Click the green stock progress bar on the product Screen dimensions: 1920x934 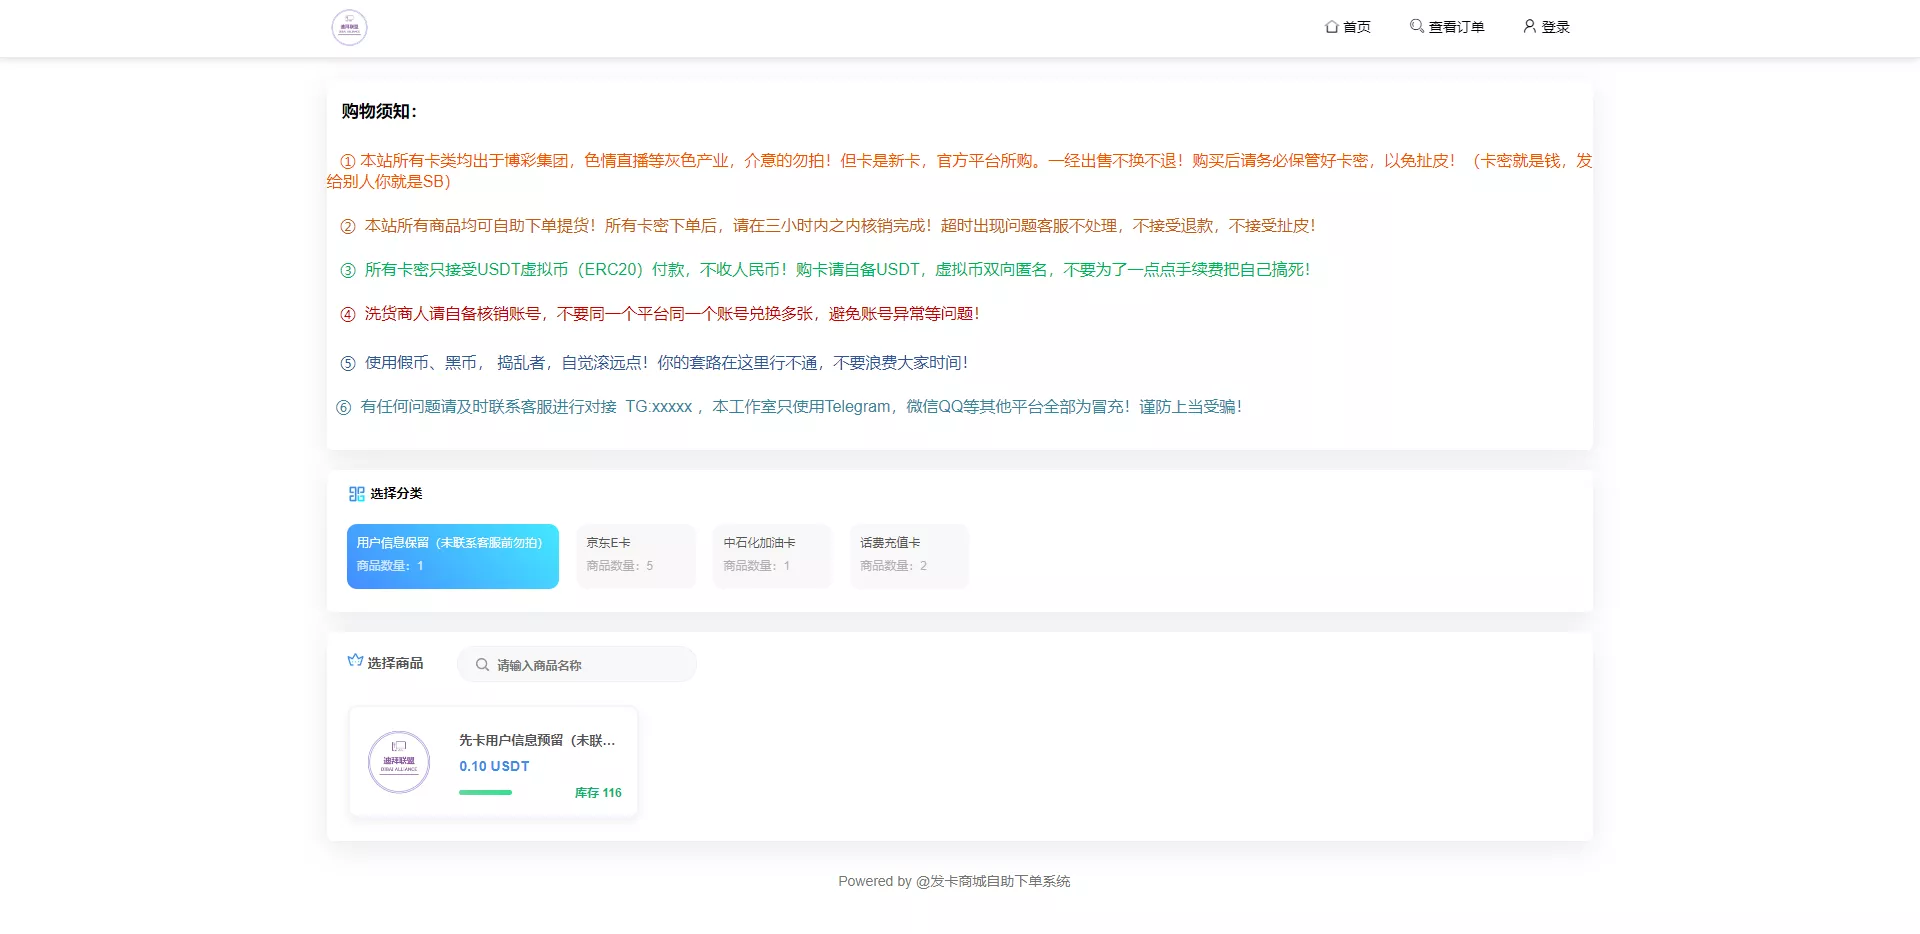[x=485, y=792]
